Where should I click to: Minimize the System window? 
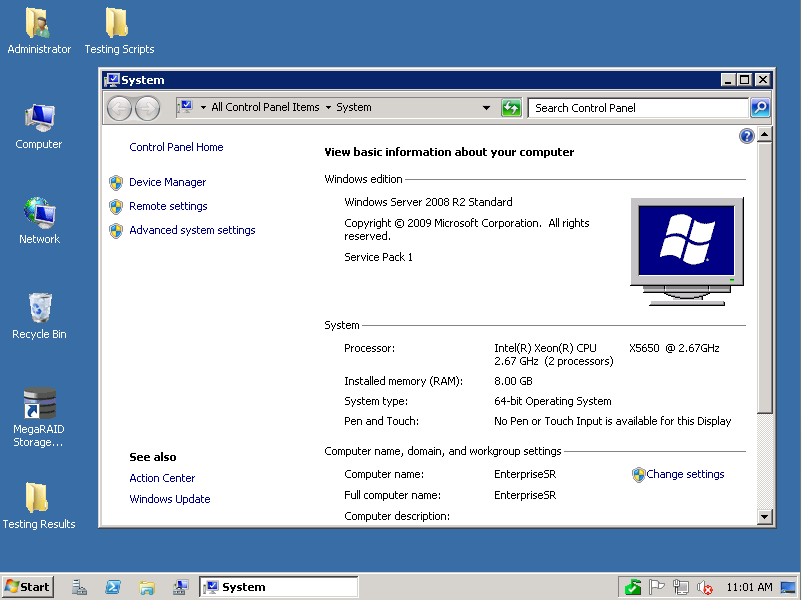coord(728,80)
